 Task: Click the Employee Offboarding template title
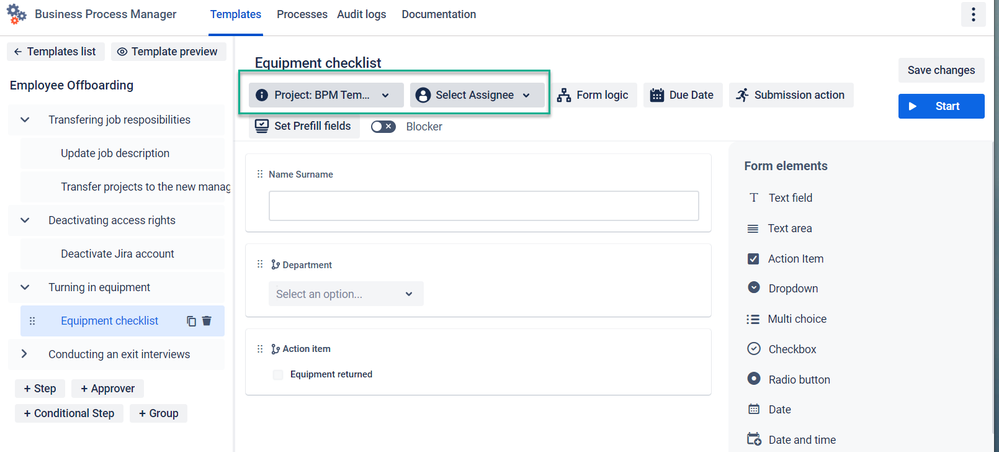pyautogui.click(x=71, y=85)
